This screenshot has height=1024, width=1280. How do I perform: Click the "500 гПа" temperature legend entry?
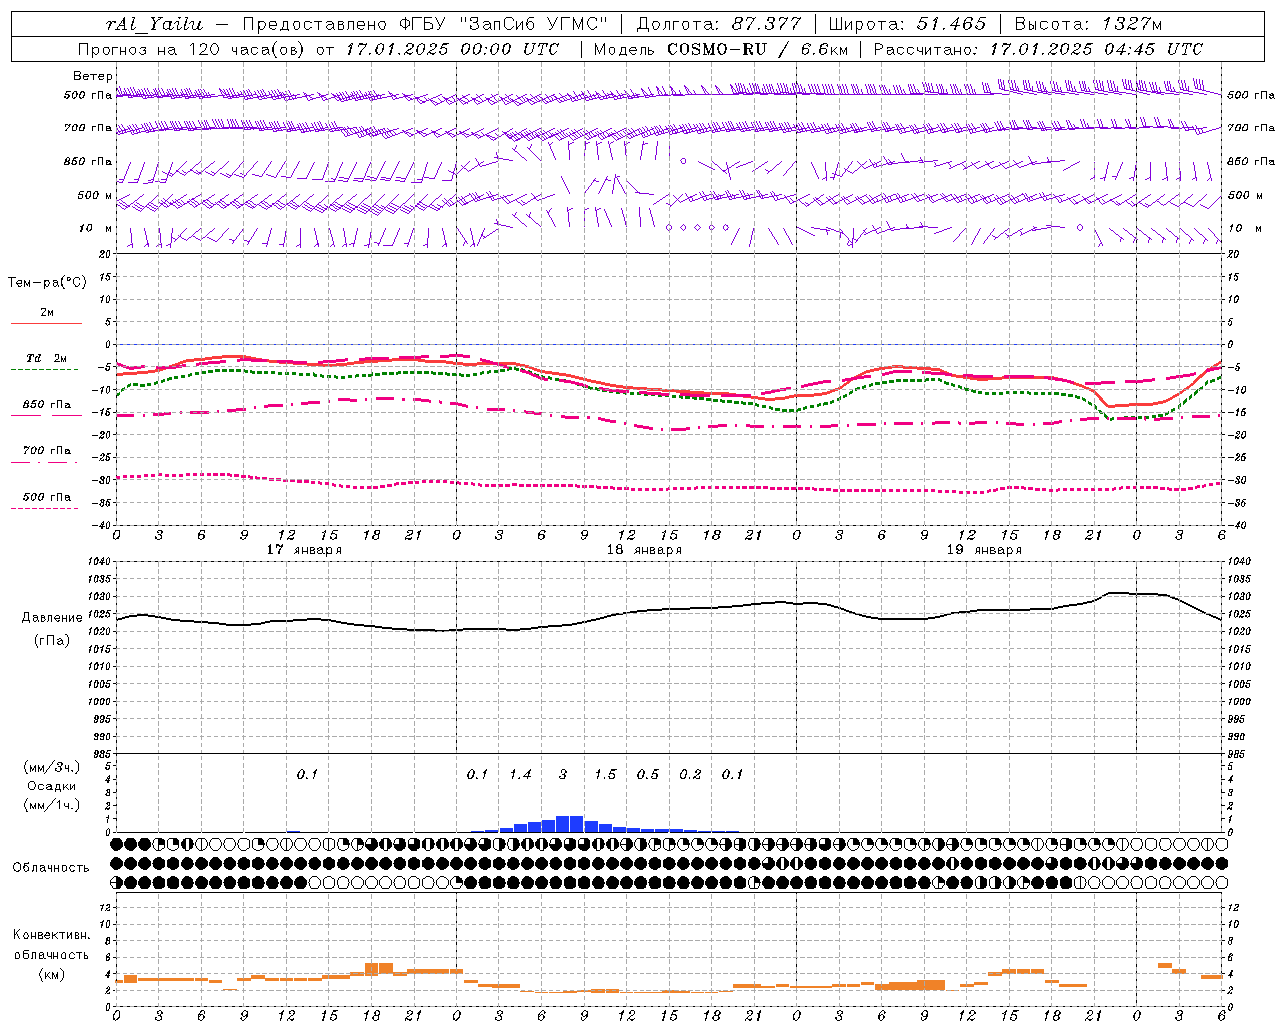47,497
